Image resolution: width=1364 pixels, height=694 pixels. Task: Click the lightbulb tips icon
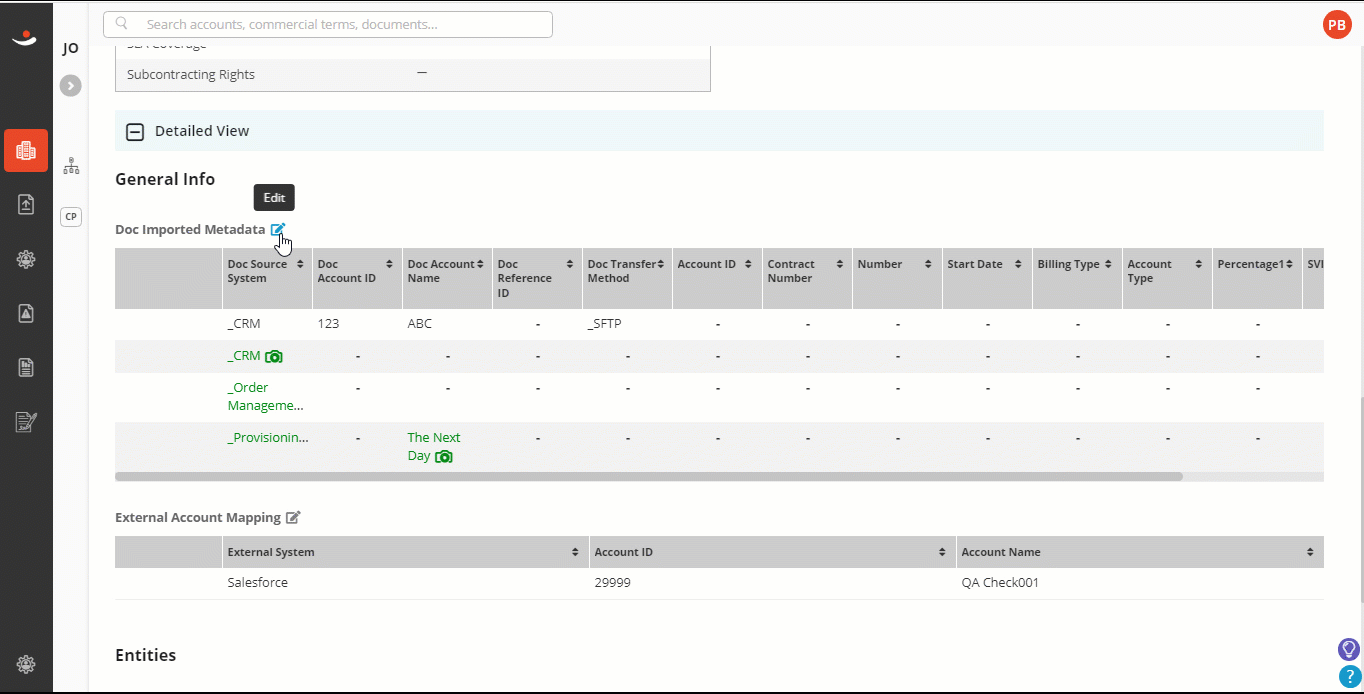(x=1349, y=649)
